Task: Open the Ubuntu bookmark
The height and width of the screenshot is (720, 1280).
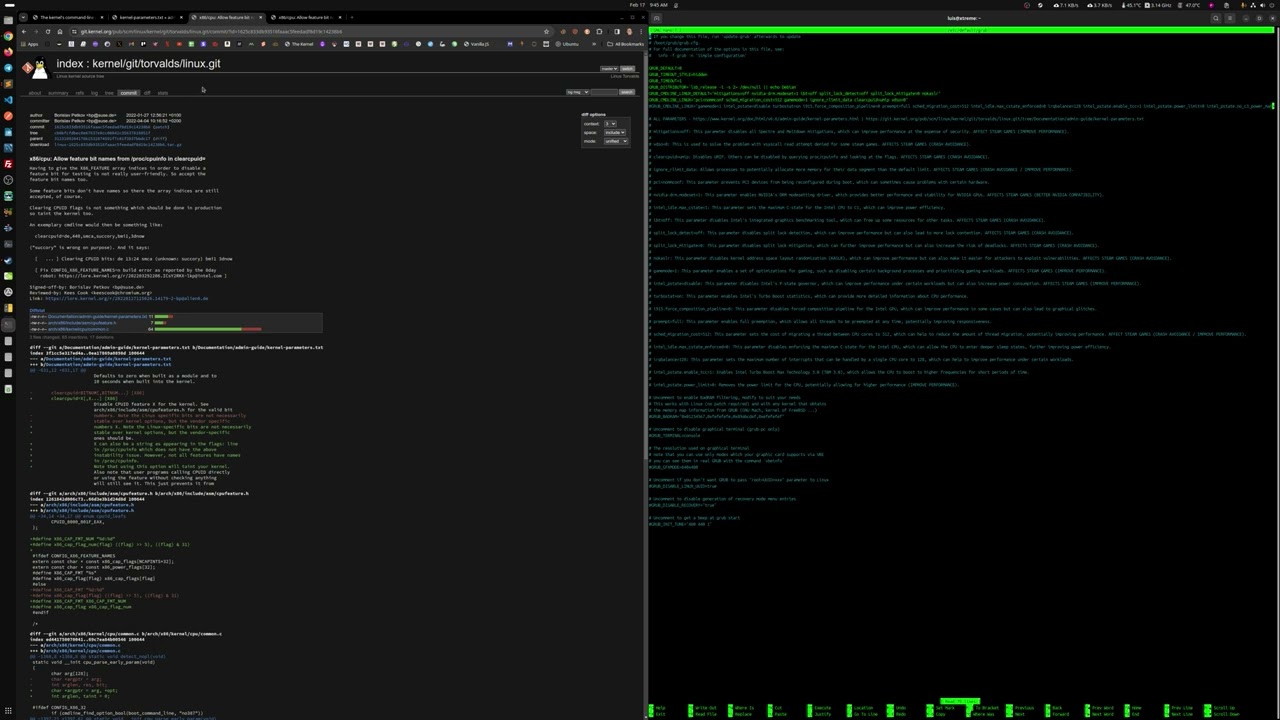Action: pyautogui.click(x=567, y=44)
